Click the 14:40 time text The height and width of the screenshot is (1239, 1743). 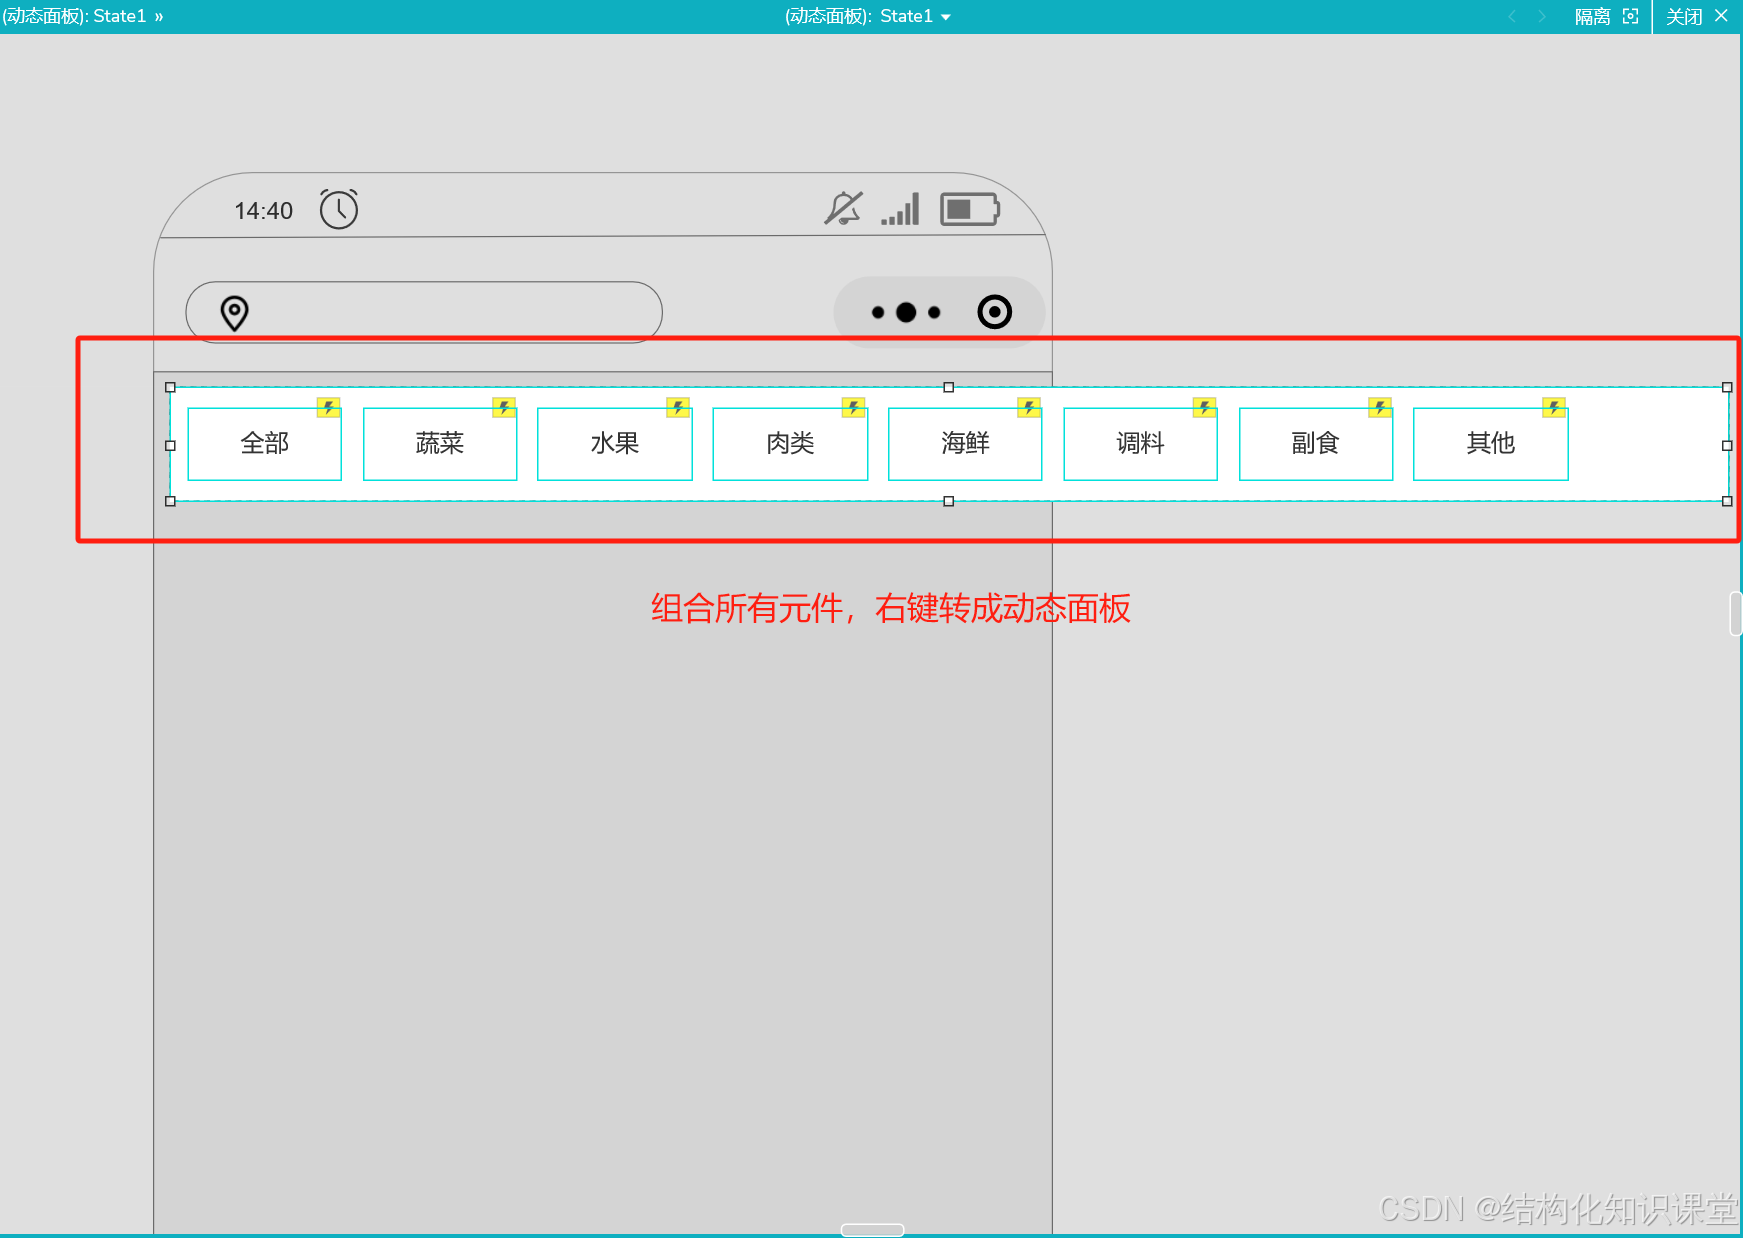pyautogui.click(x=264, y=211)
